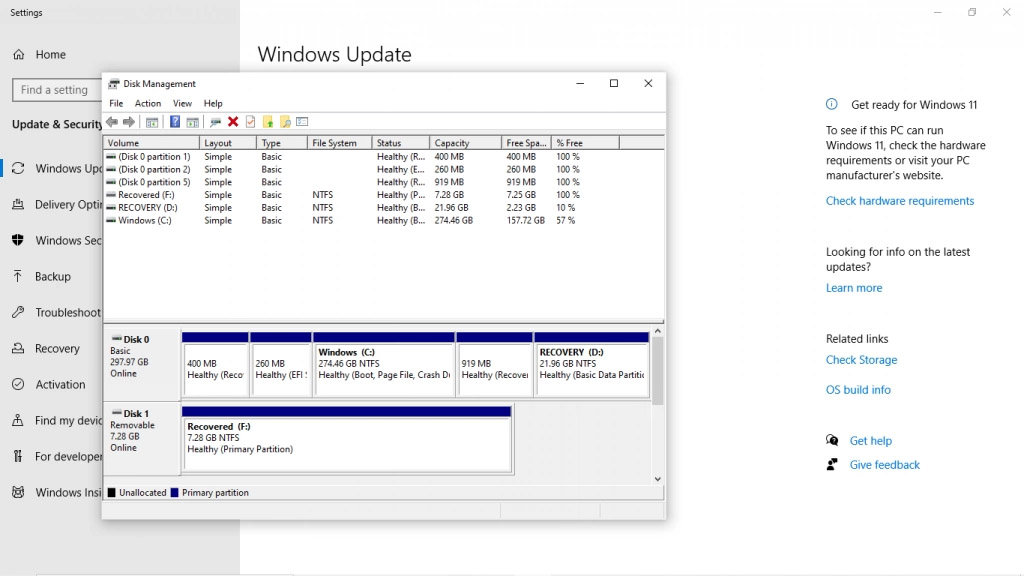Sort by the File System column header
The width and height of the screenshot is (1024, 576).
(x=340, y=143)
